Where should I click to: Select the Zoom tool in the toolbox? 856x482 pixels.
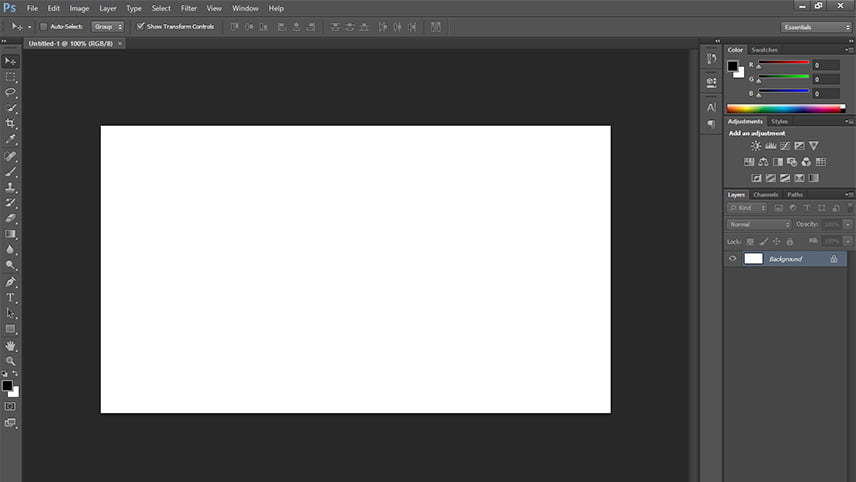pyautogui.click(x=10, y=361)
